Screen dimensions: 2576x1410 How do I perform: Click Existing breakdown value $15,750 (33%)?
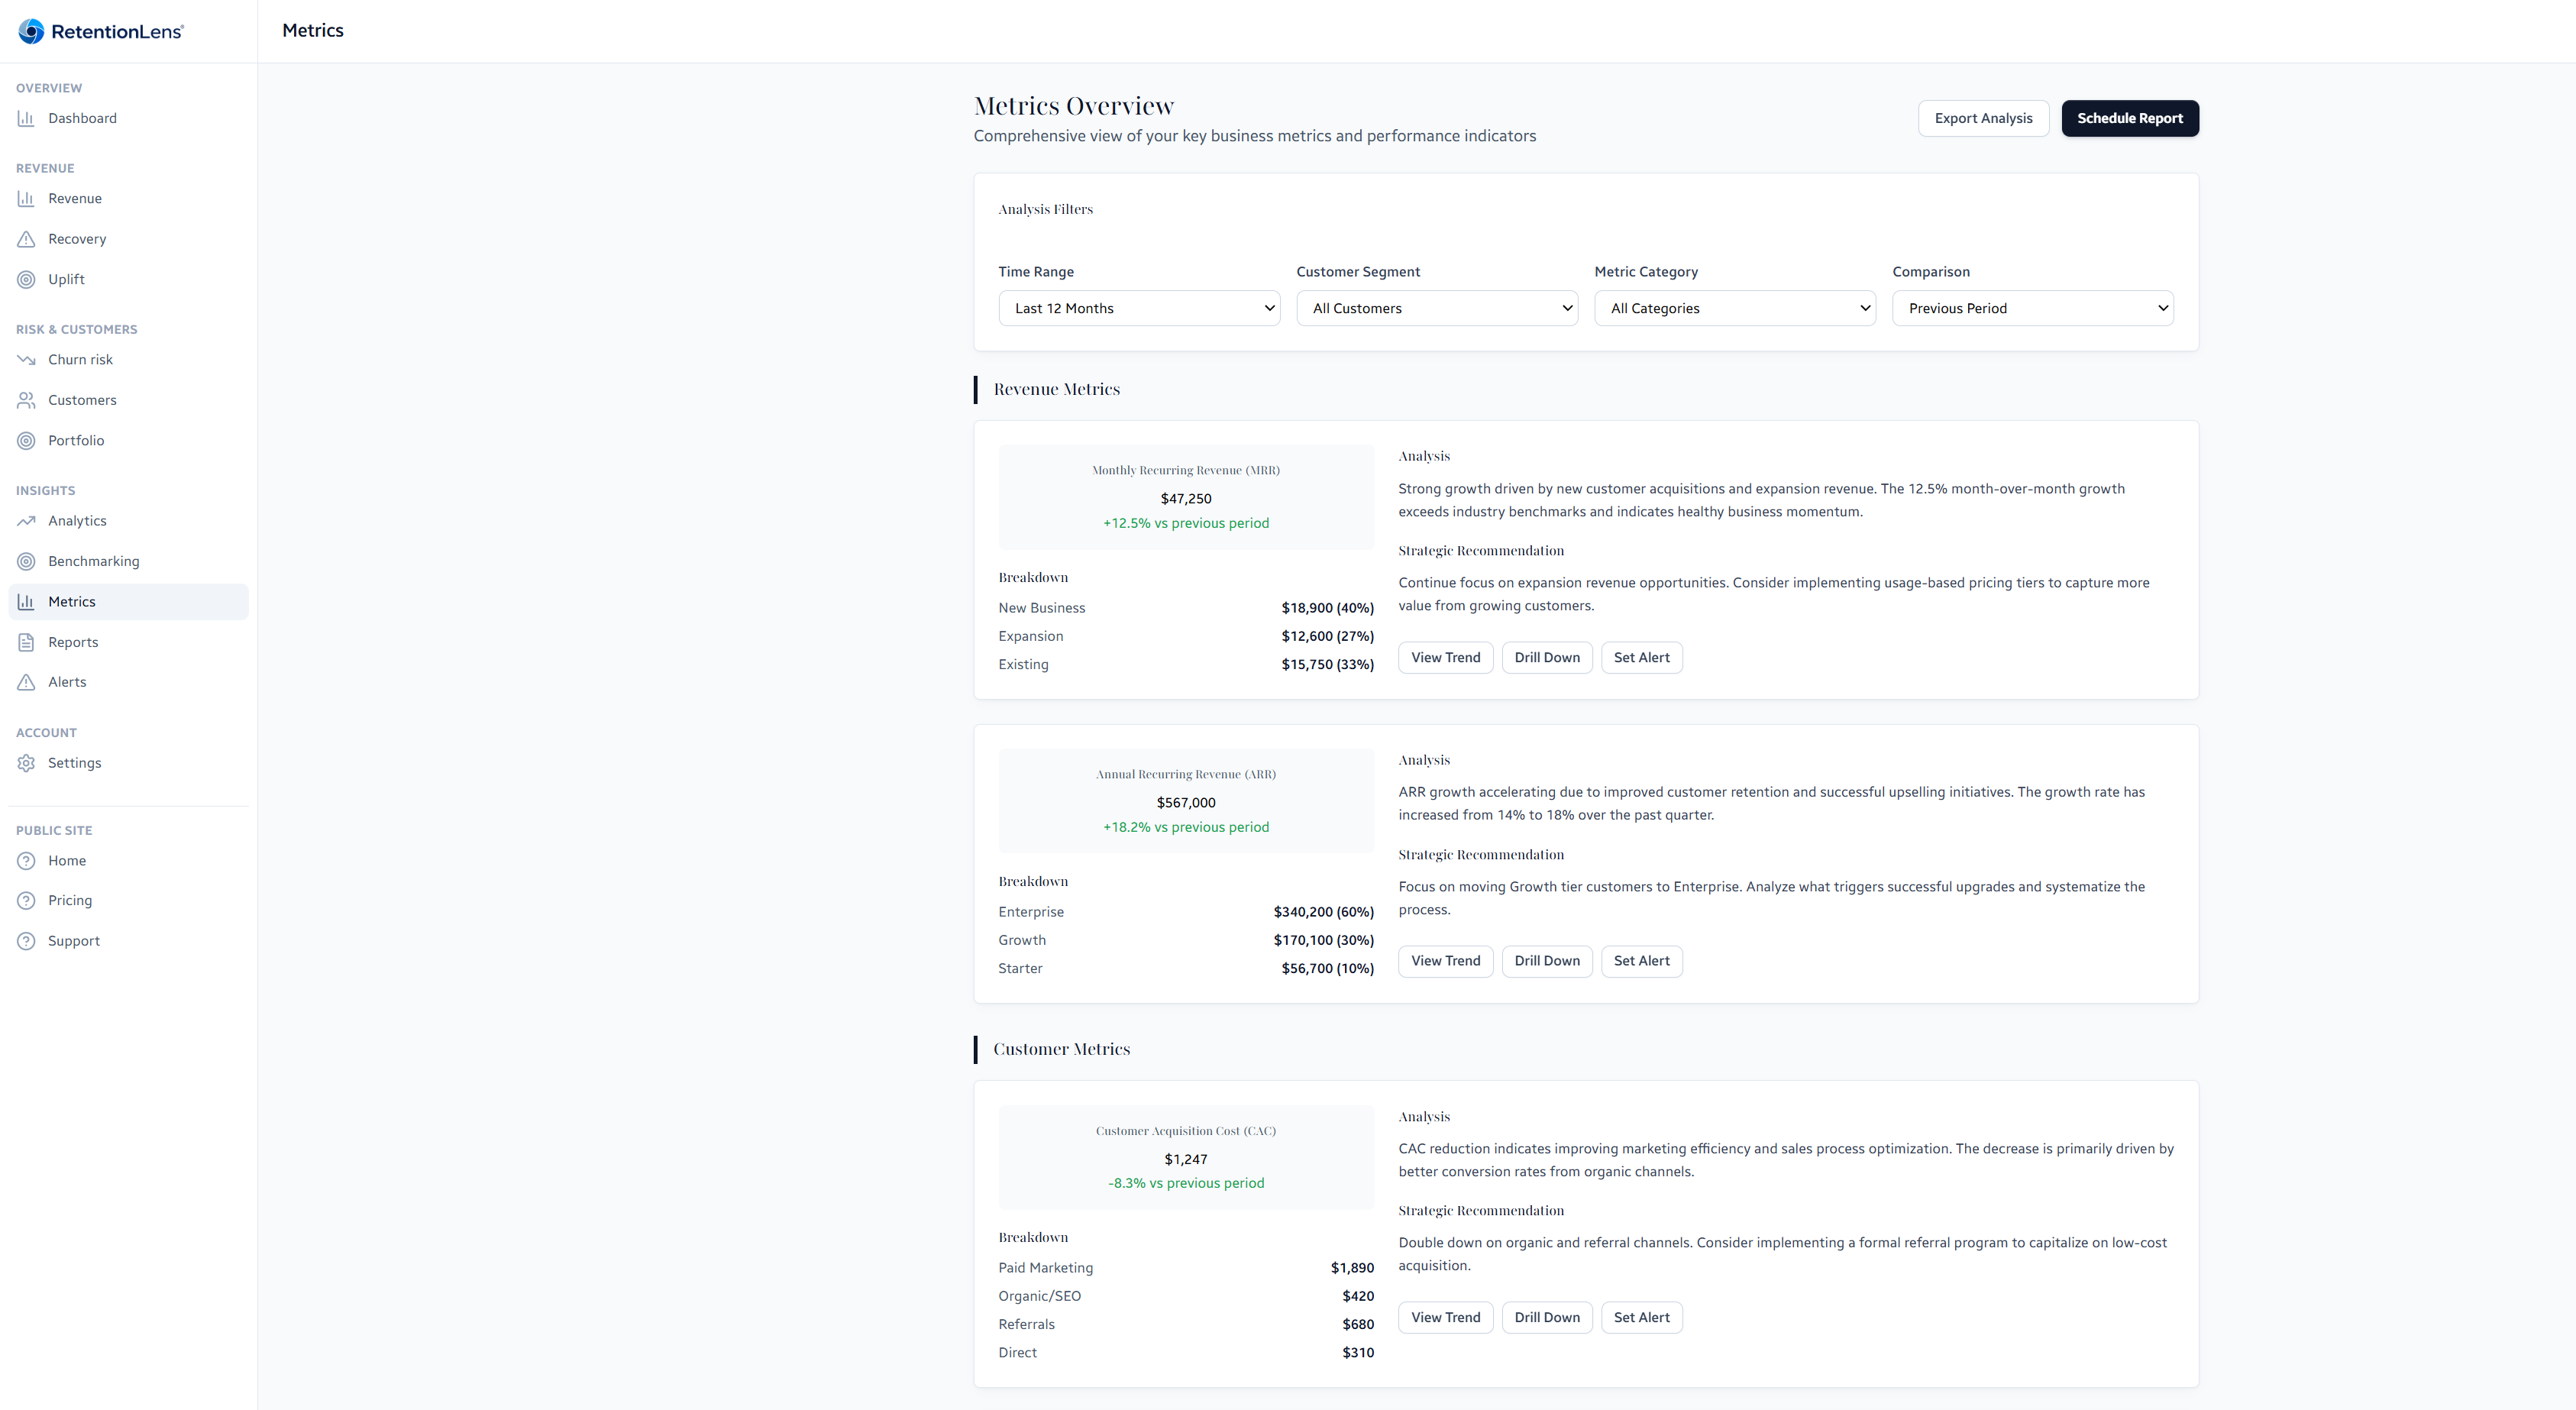pyautogui.click(x=1327, y=665)
